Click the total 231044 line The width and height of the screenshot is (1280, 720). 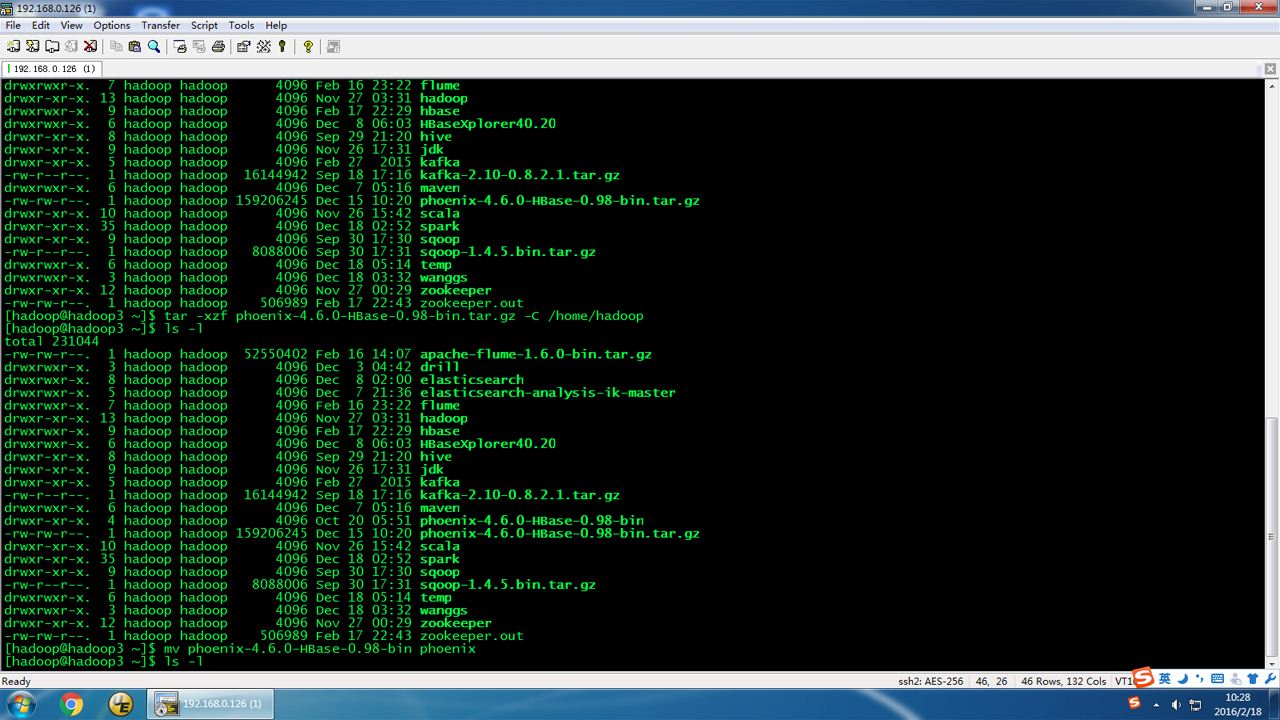(x=52, y=342)
